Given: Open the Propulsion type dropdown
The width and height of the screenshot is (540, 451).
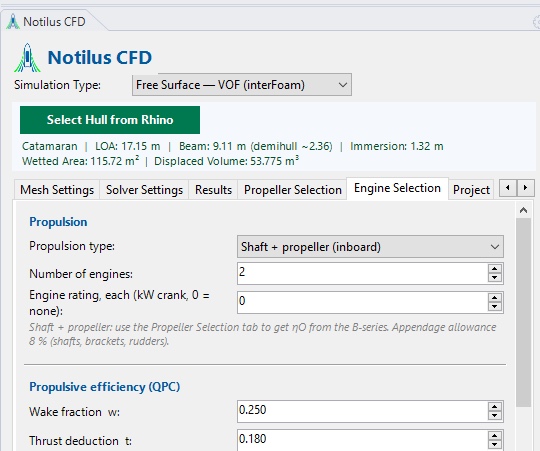Looking at the screenshot, I should [370, 247].
